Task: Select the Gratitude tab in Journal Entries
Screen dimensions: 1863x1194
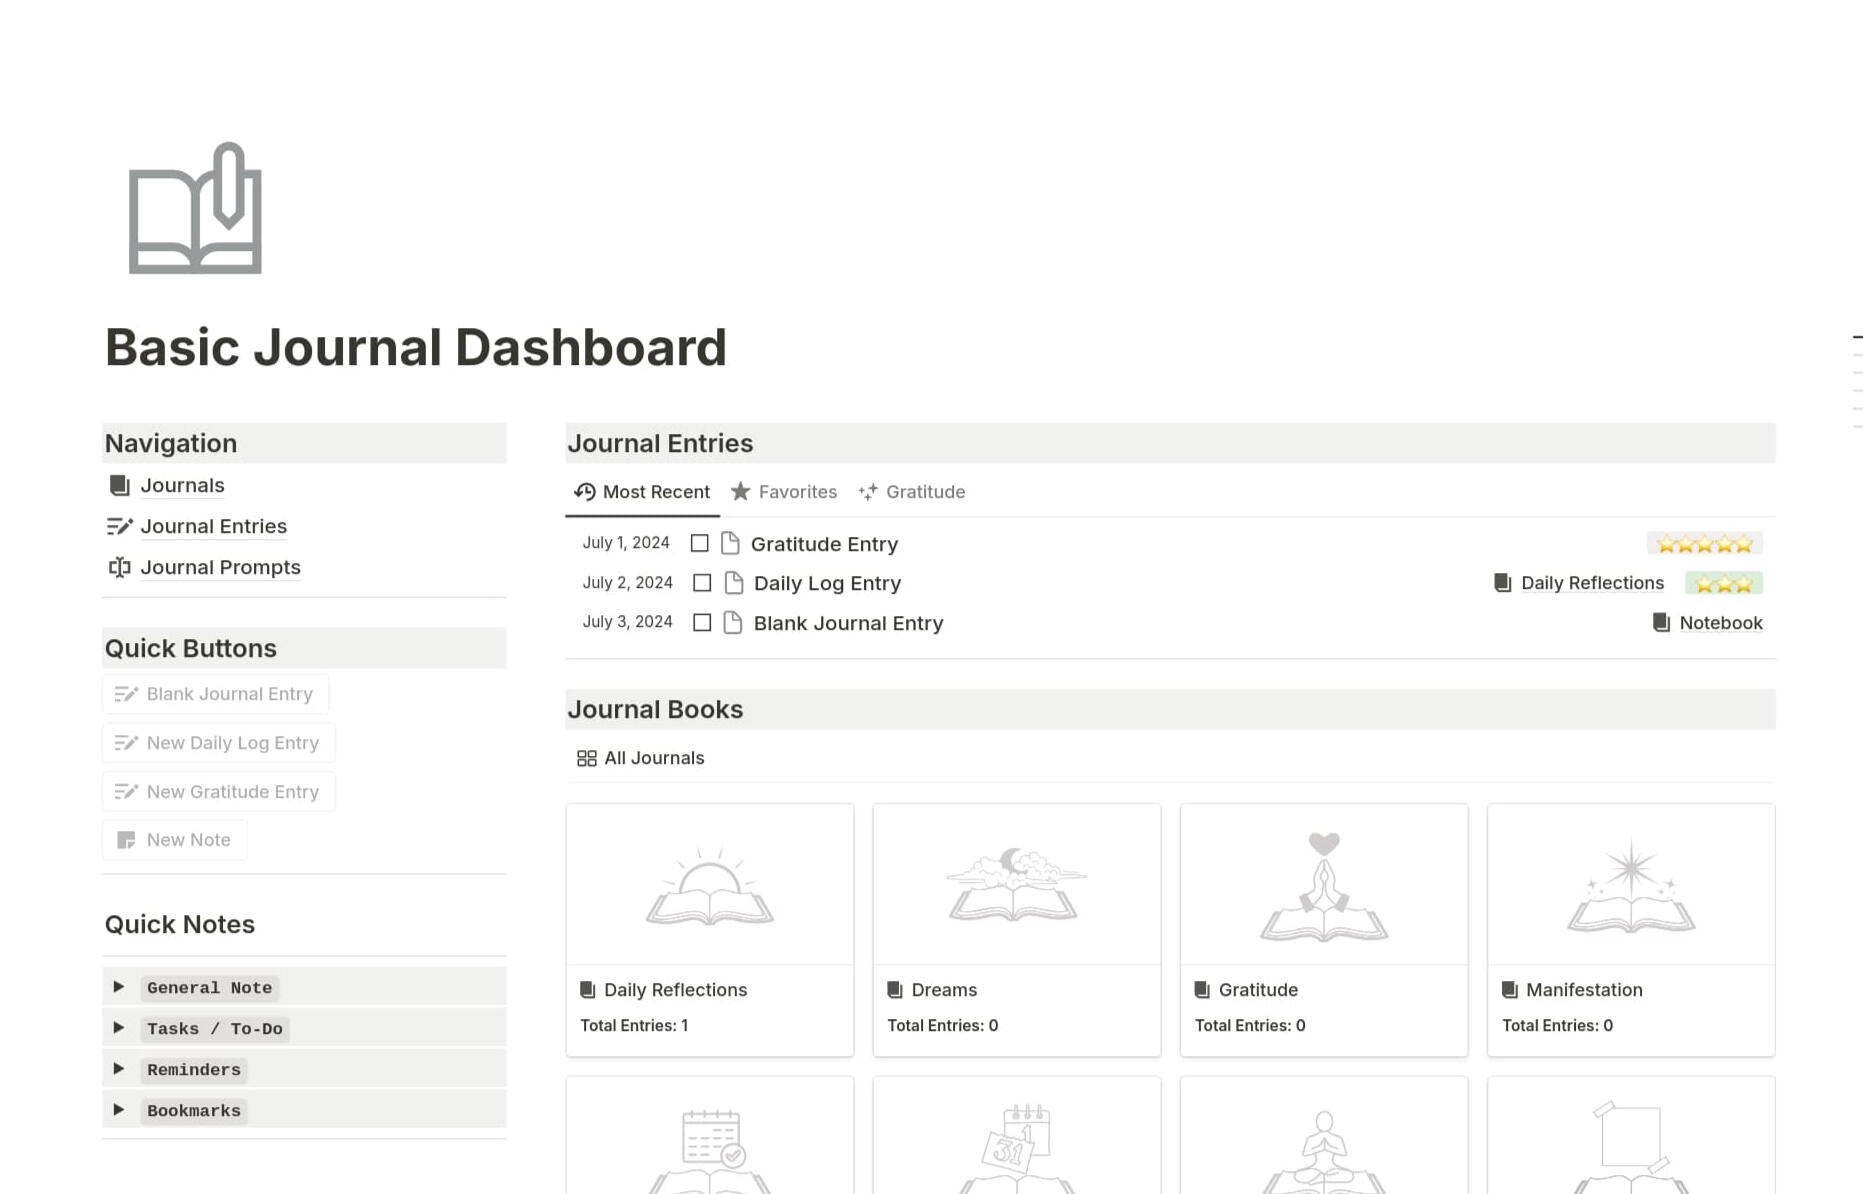Action: 912,492
